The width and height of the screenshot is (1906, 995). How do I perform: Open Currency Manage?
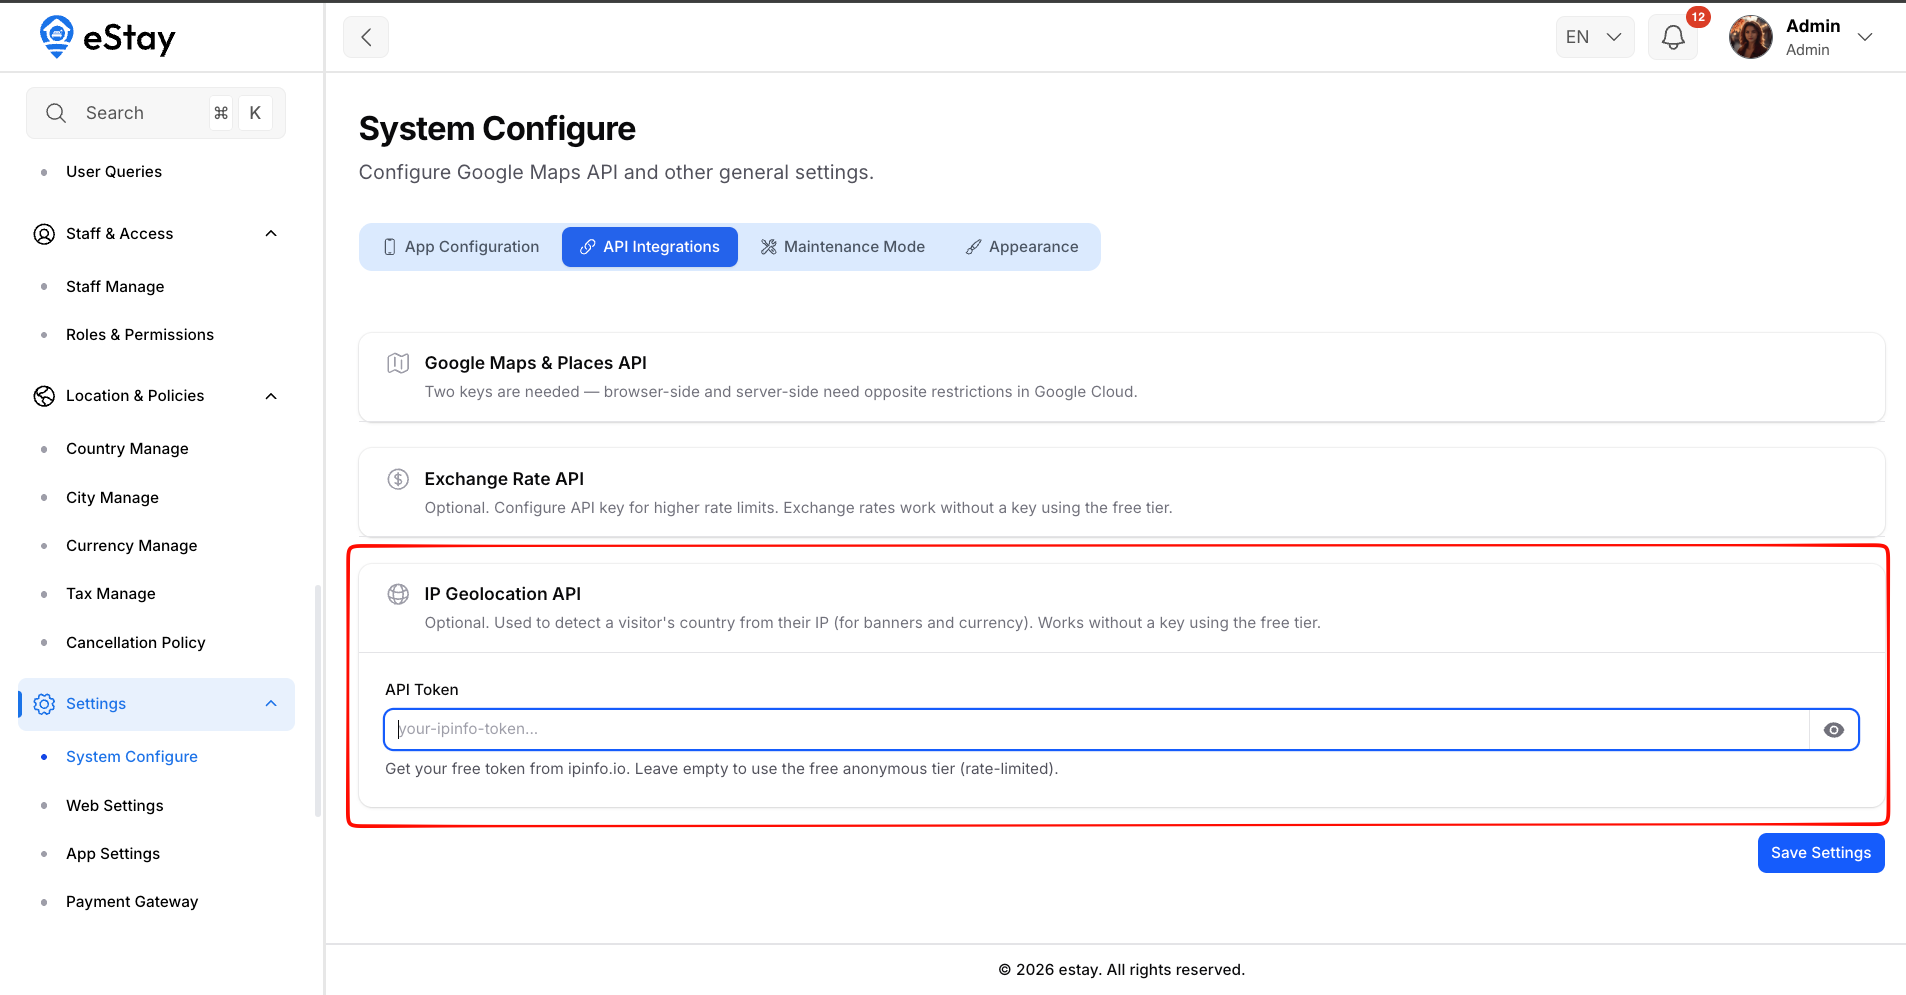(132, 546)
